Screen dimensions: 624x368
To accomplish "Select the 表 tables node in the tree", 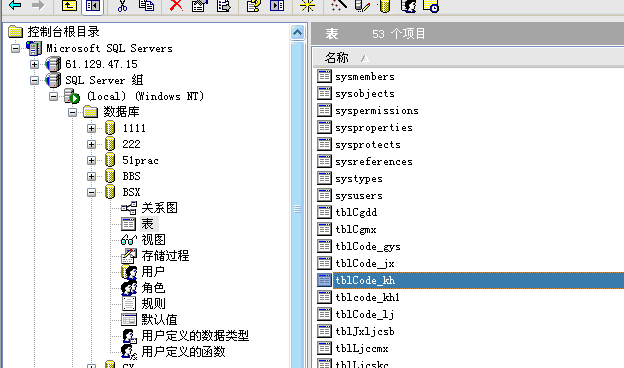I will point(148,224).
